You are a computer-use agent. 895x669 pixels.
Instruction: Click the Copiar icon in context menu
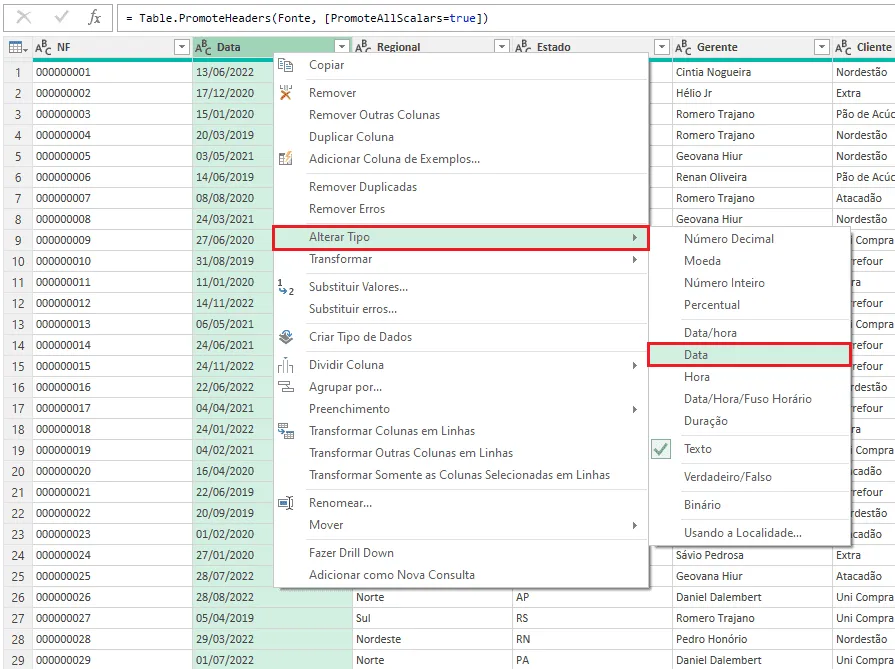pyautogui.click(x=285, y=65)
